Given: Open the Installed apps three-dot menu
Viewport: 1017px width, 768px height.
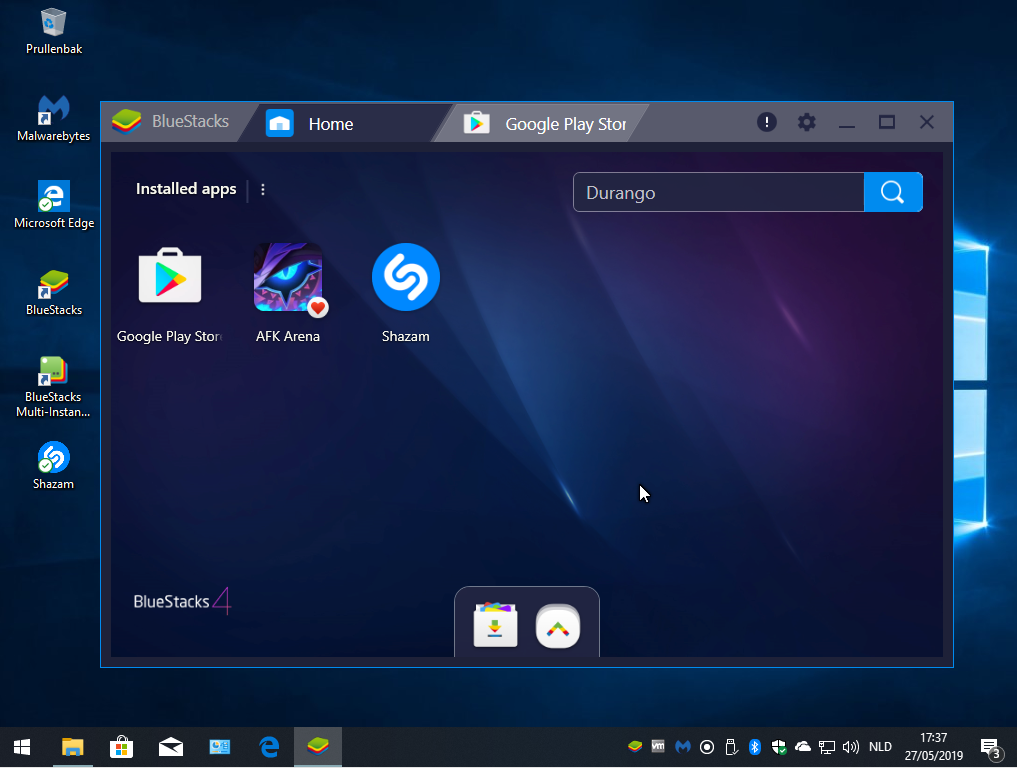Looking at the screenshot, I should click(263, 189).
